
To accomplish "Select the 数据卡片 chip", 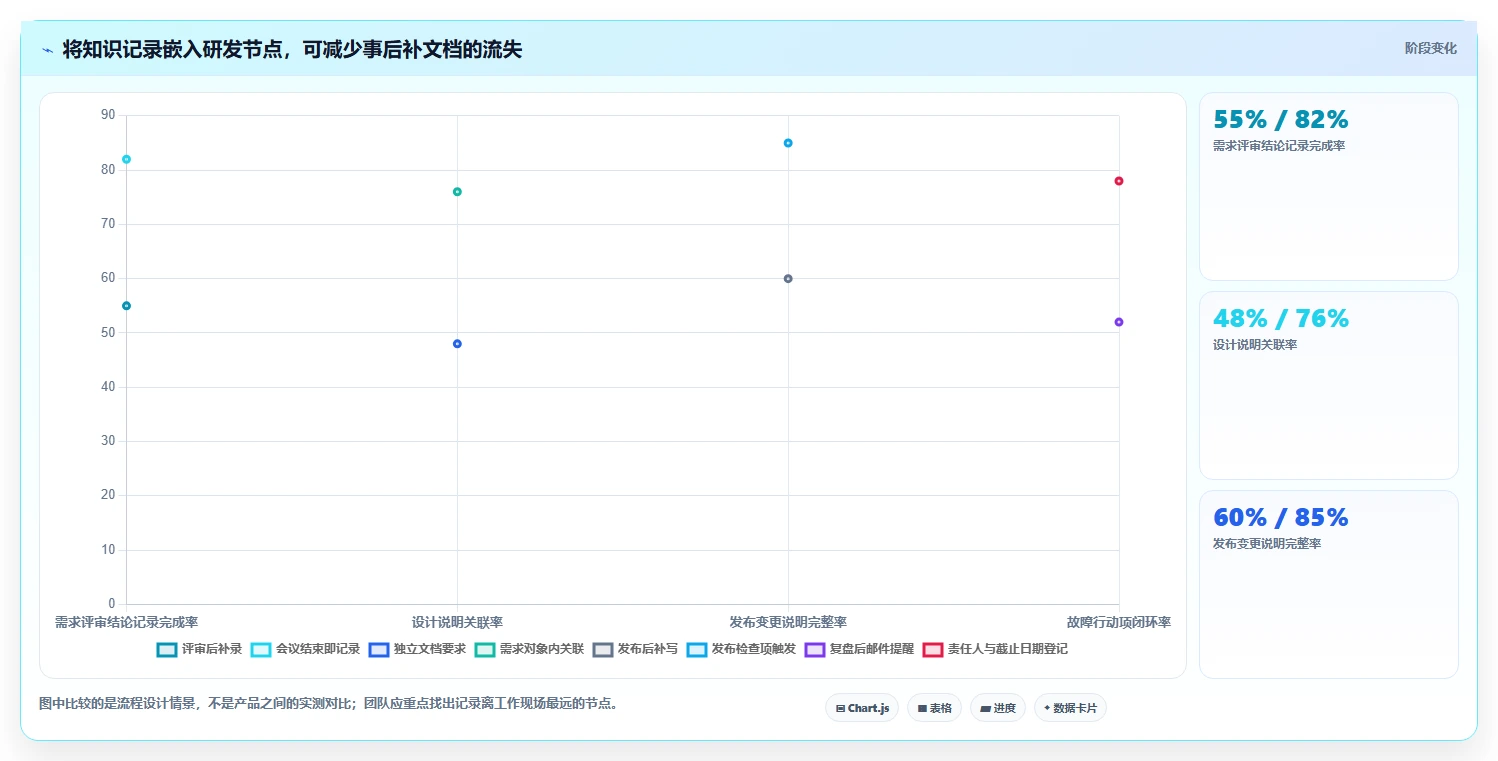I will [x=1070, y=708].
